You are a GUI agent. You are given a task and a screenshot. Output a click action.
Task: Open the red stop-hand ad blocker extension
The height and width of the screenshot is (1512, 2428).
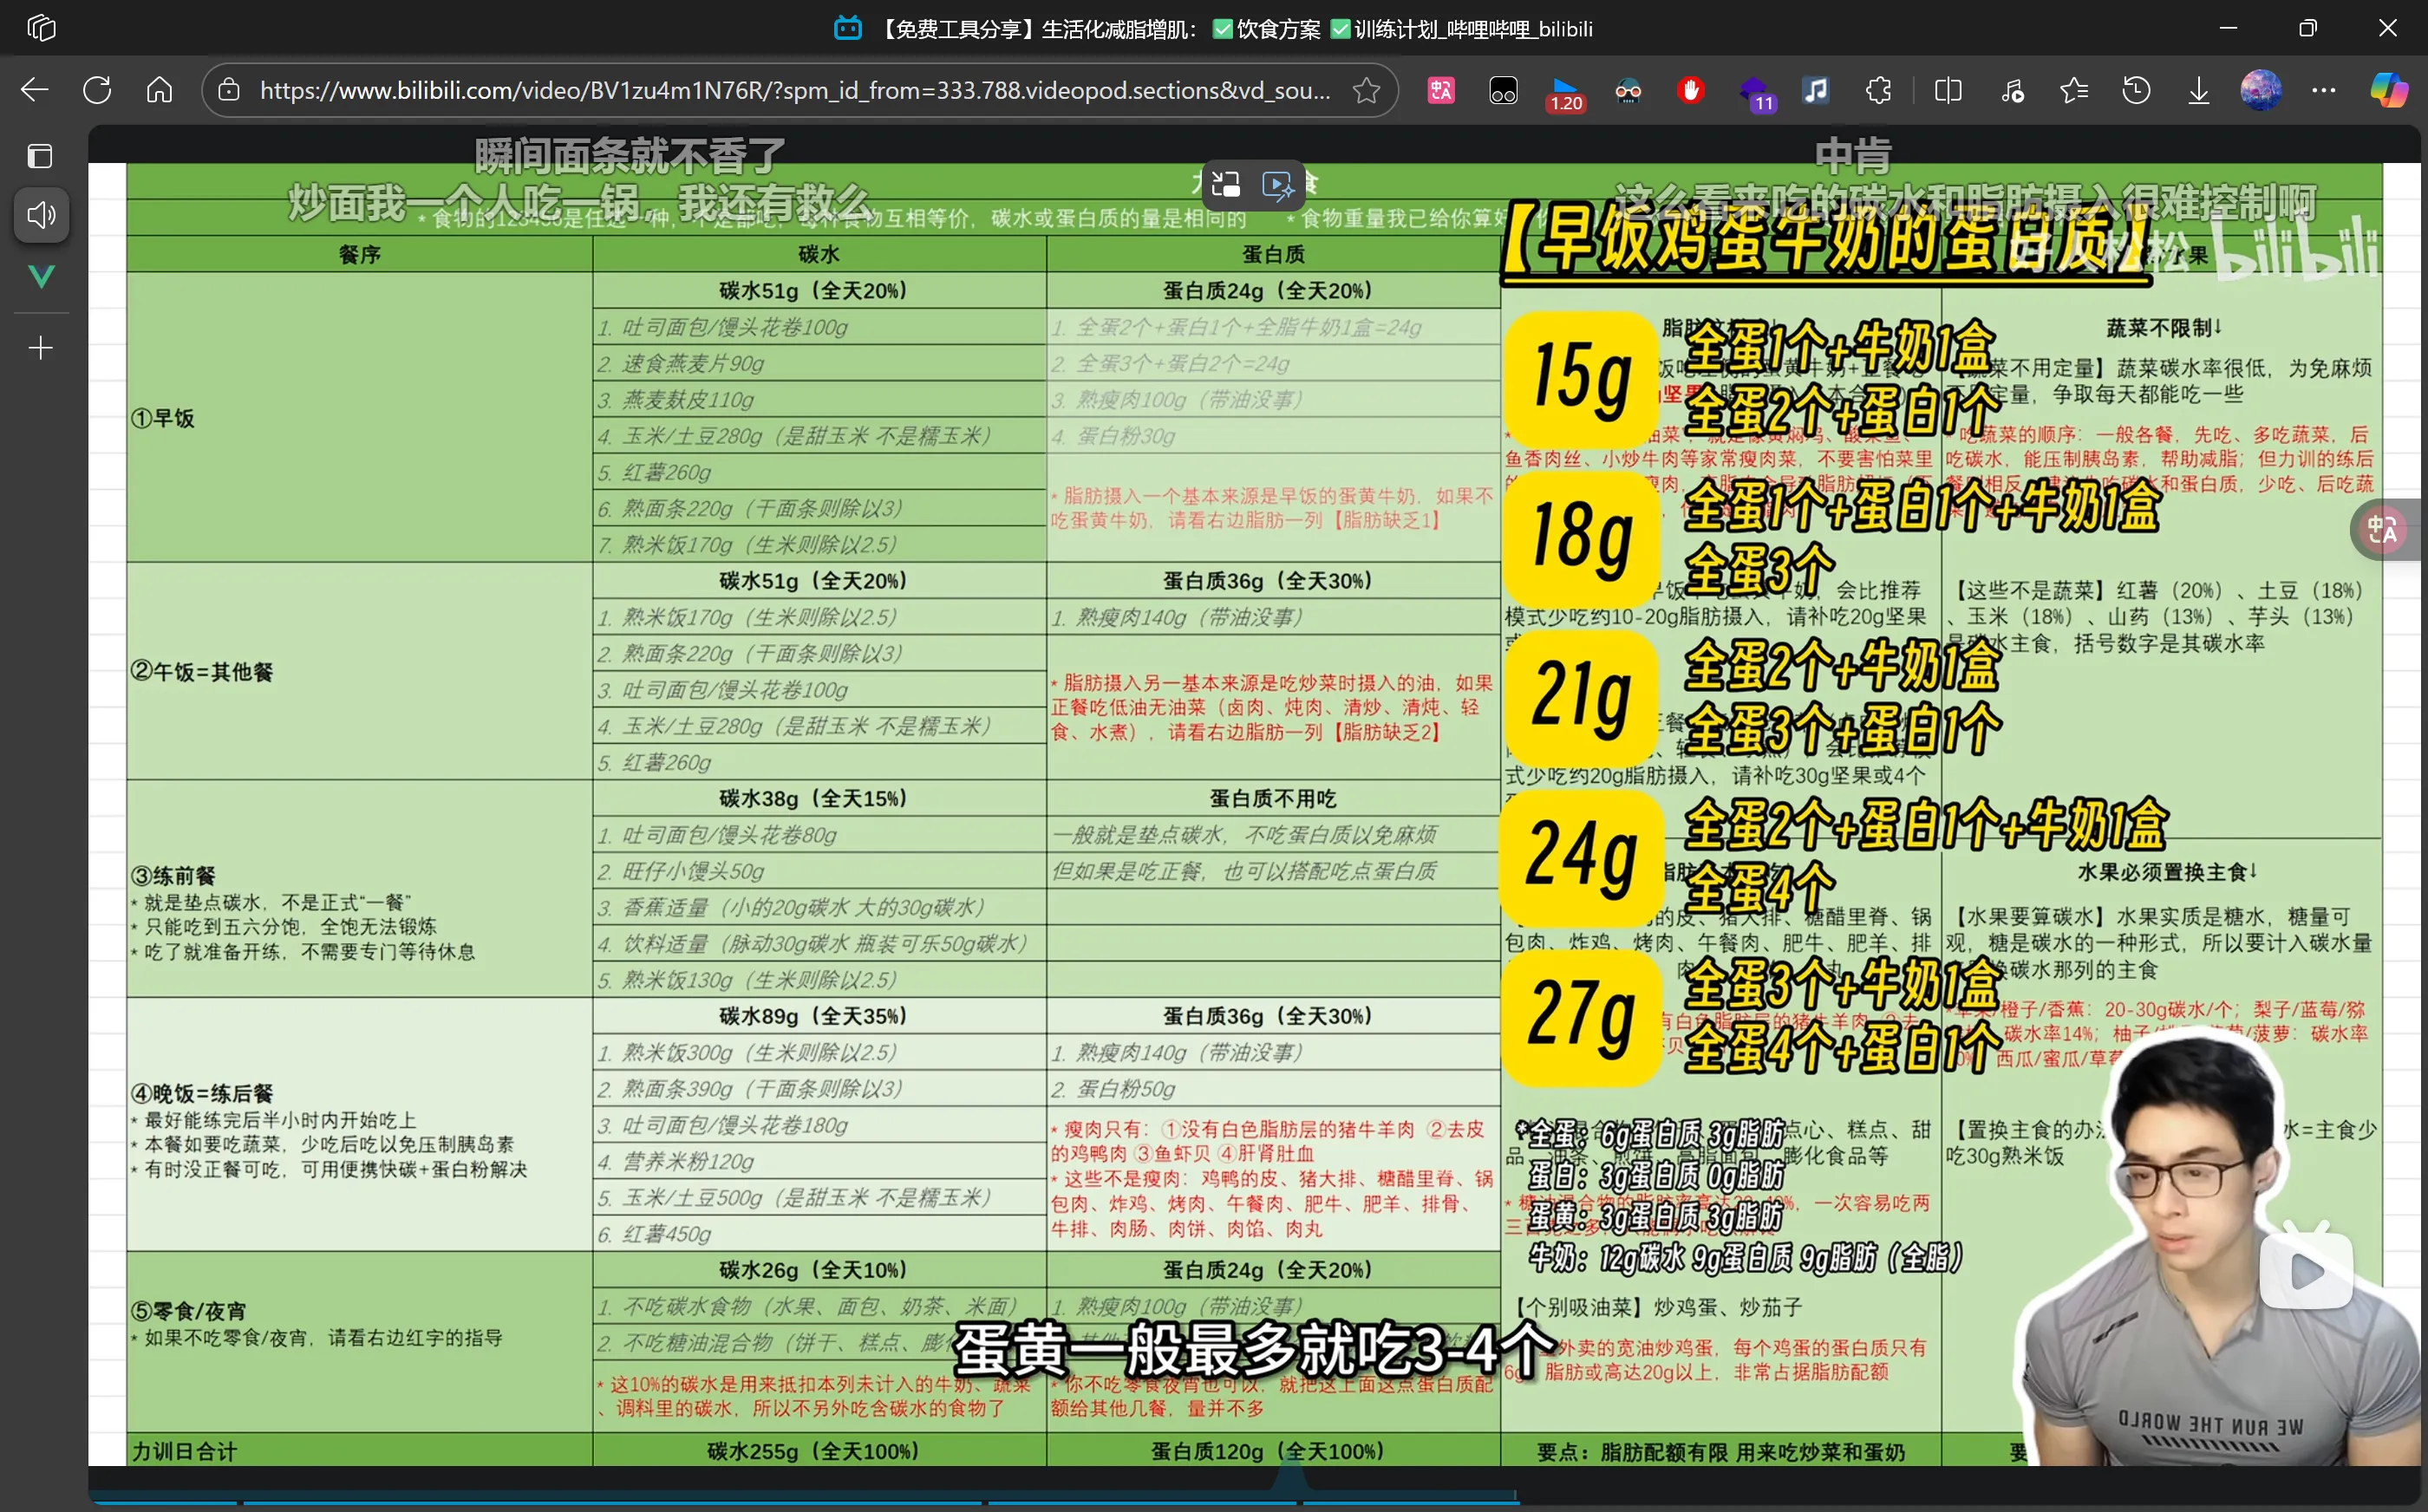[x=1691, y=91]
